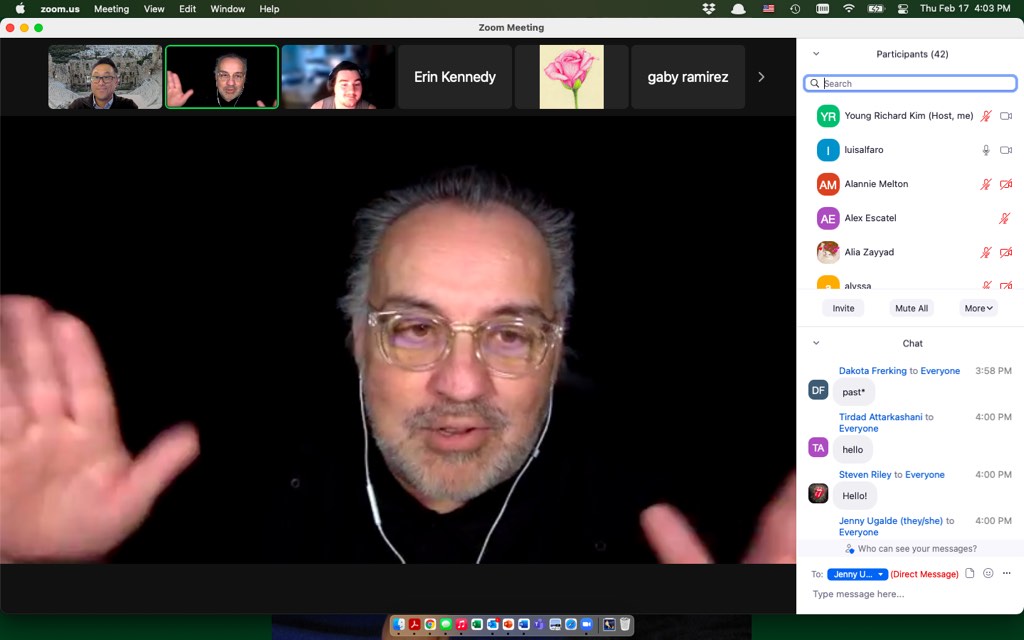Open the View menu

click(x=154, y=9)
